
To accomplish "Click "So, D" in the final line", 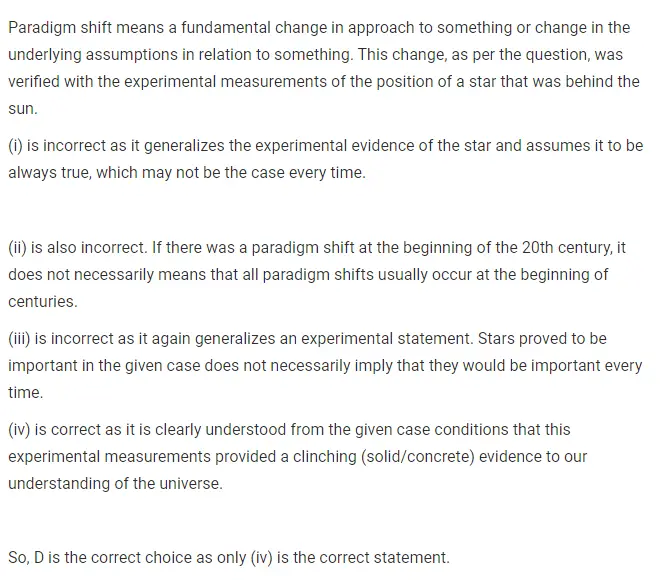I will (27, 557).
